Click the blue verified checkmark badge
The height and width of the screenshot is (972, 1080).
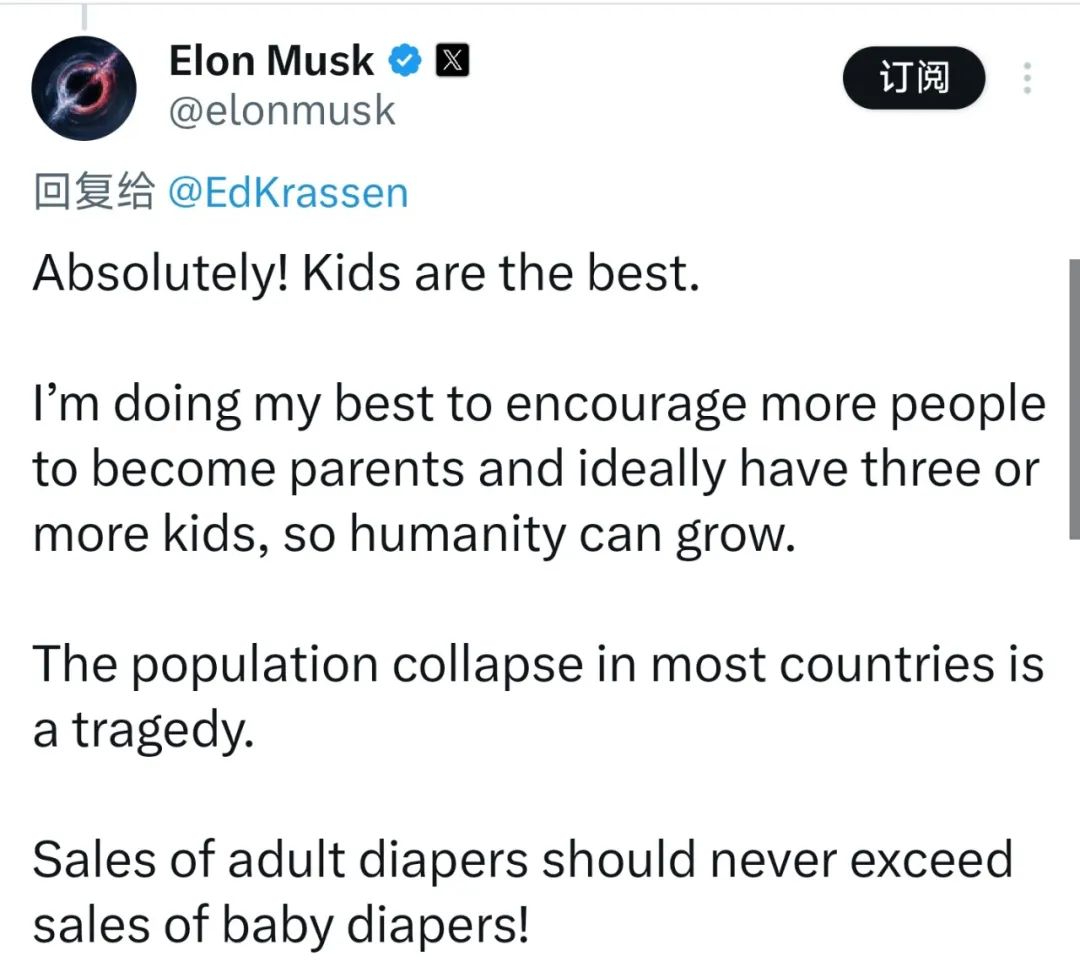pos(405,61)
